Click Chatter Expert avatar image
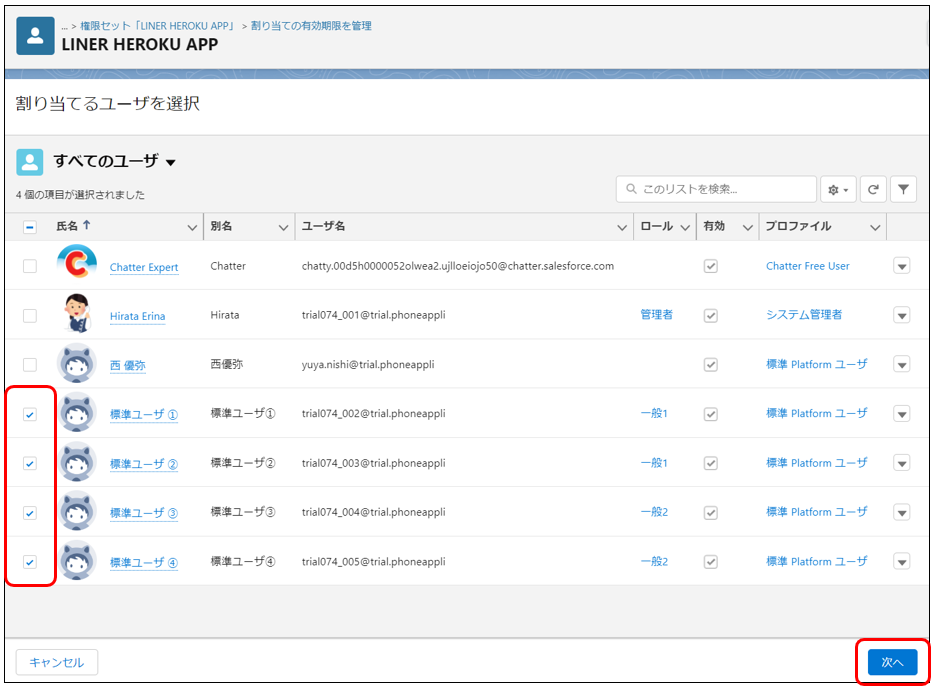The height and width of the screenshot is (691, 935). (x=77, y=263)
